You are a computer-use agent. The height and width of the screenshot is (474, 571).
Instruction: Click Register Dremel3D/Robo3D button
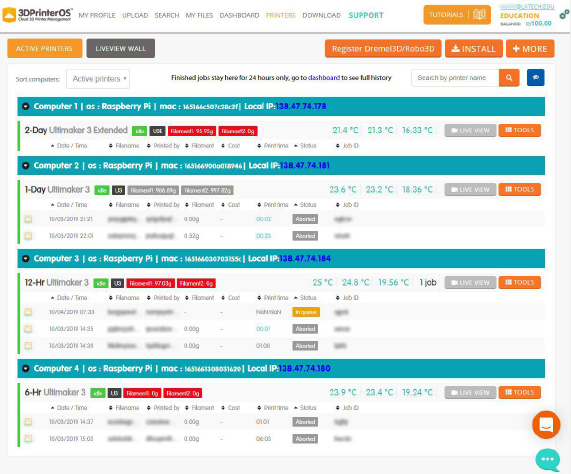383,49
